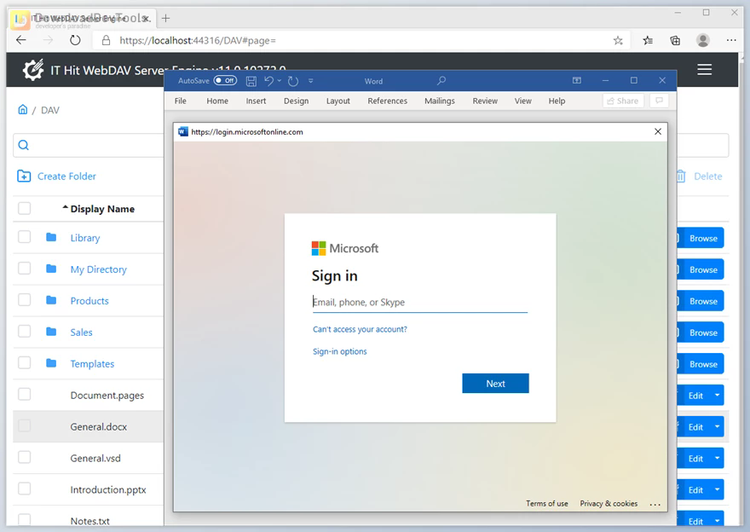Click the localhost address bar URL
Screen dimensions: 750x532
point(198,41)
